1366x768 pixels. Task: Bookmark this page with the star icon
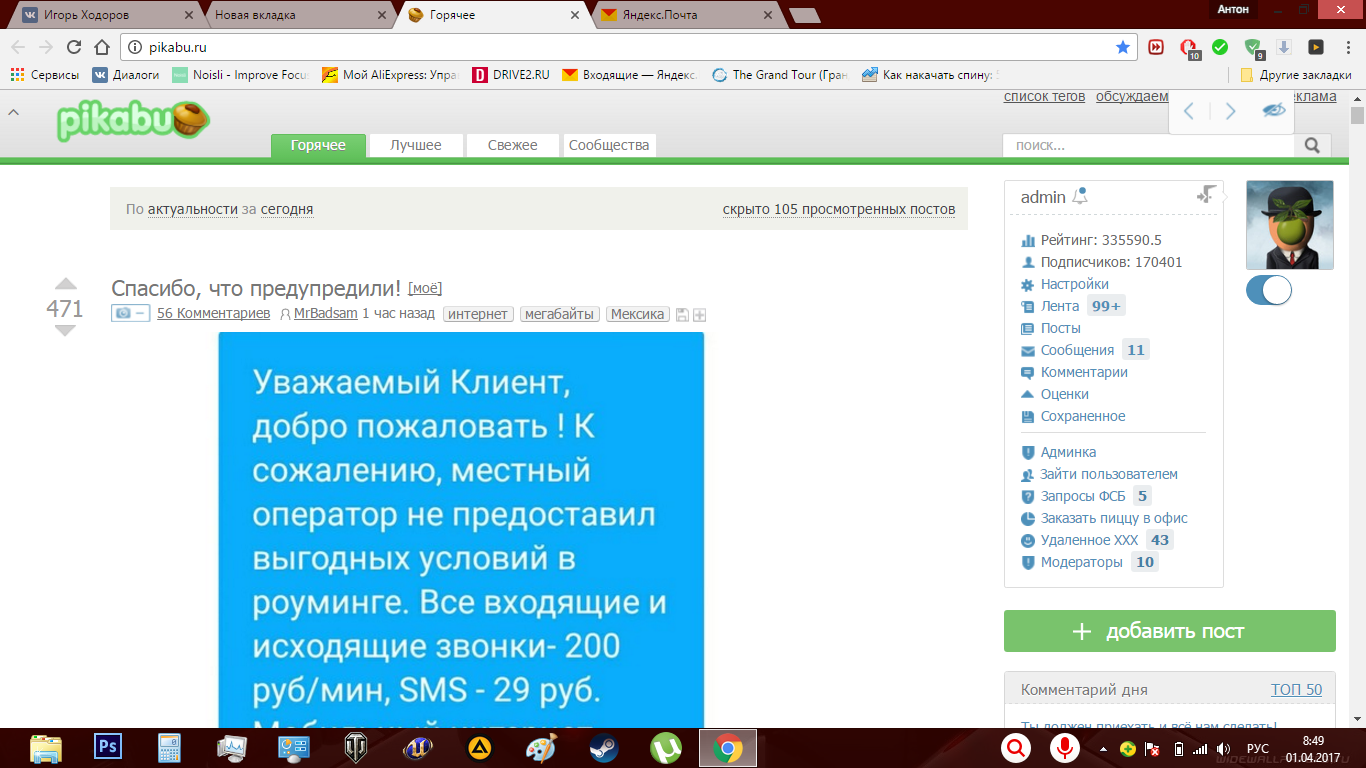tap(1123, 47)
